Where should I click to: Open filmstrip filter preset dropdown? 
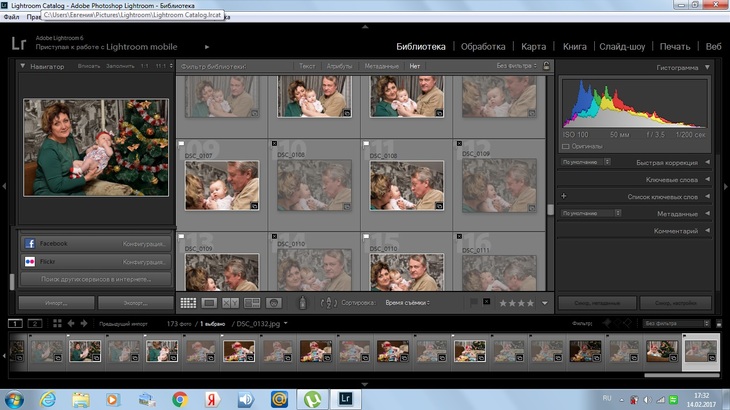click(x=677, y=323)
